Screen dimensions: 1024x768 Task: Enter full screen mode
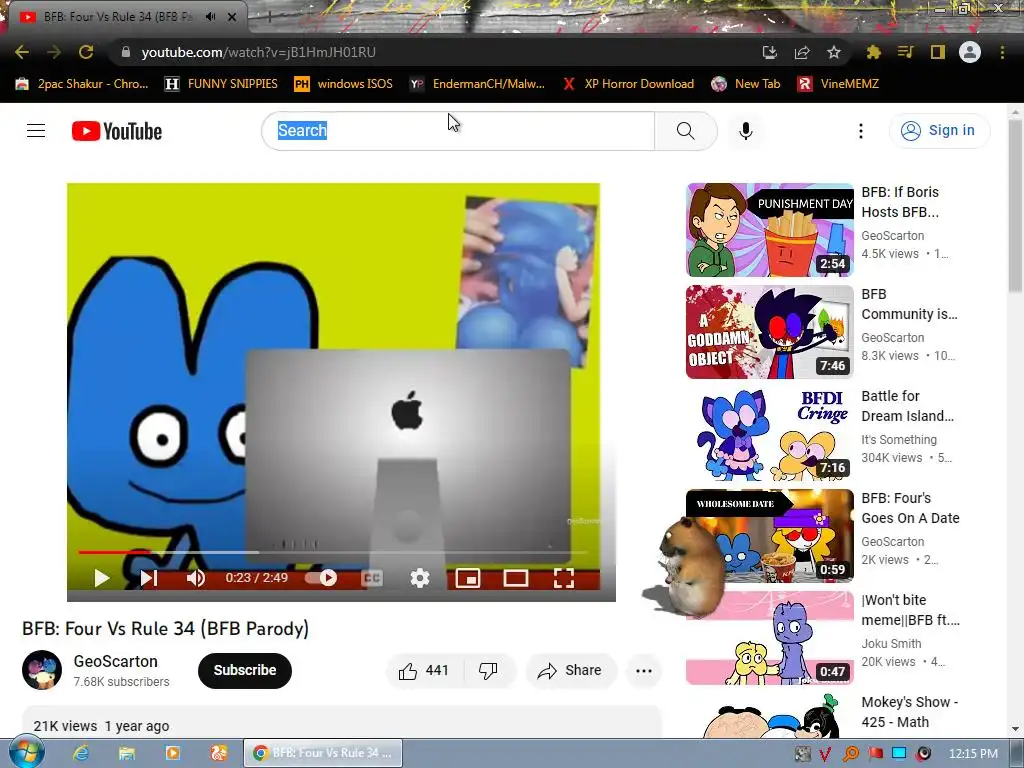pos(564,578)
